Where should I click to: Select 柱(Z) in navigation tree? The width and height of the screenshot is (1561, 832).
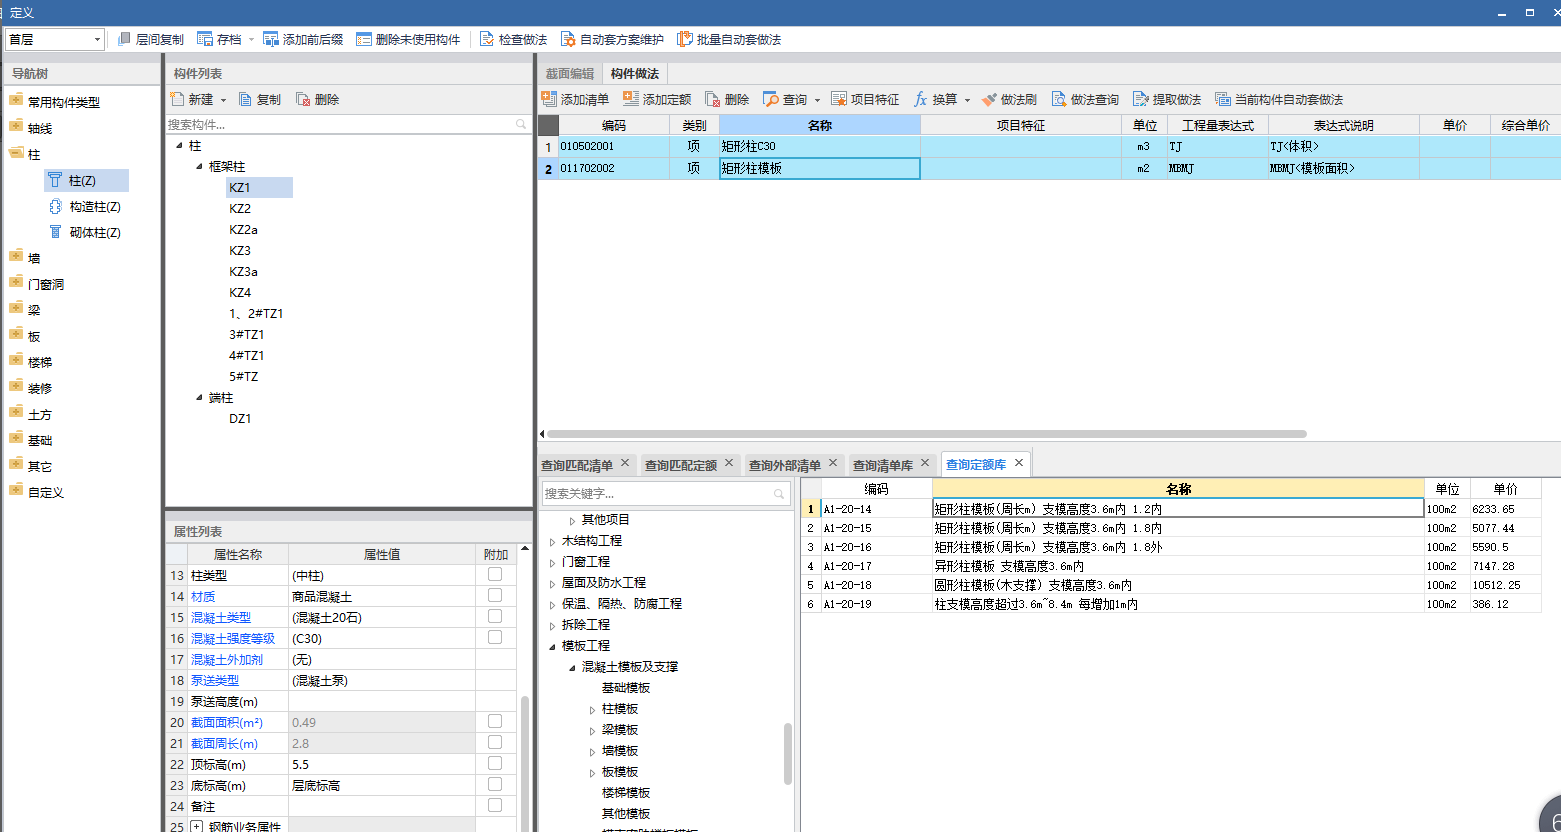tap(86, 180)
